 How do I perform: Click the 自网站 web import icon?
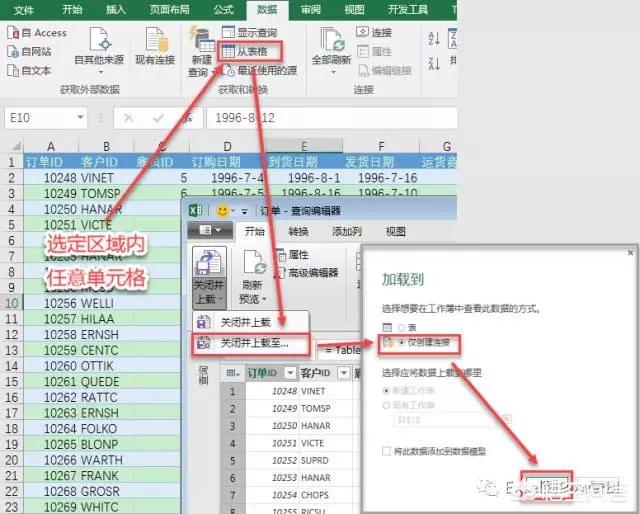point(13,51)
